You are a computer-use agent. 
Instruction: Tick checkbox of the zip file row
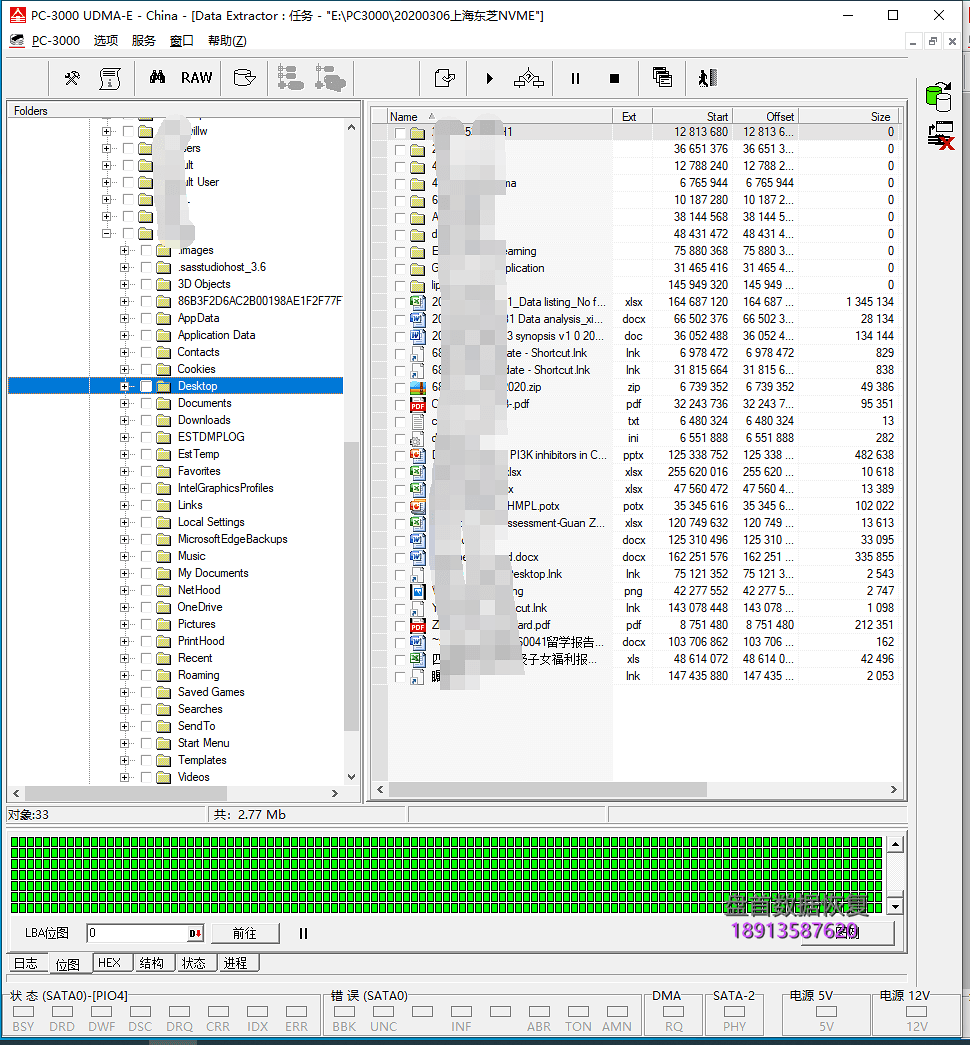pos(400,388)
